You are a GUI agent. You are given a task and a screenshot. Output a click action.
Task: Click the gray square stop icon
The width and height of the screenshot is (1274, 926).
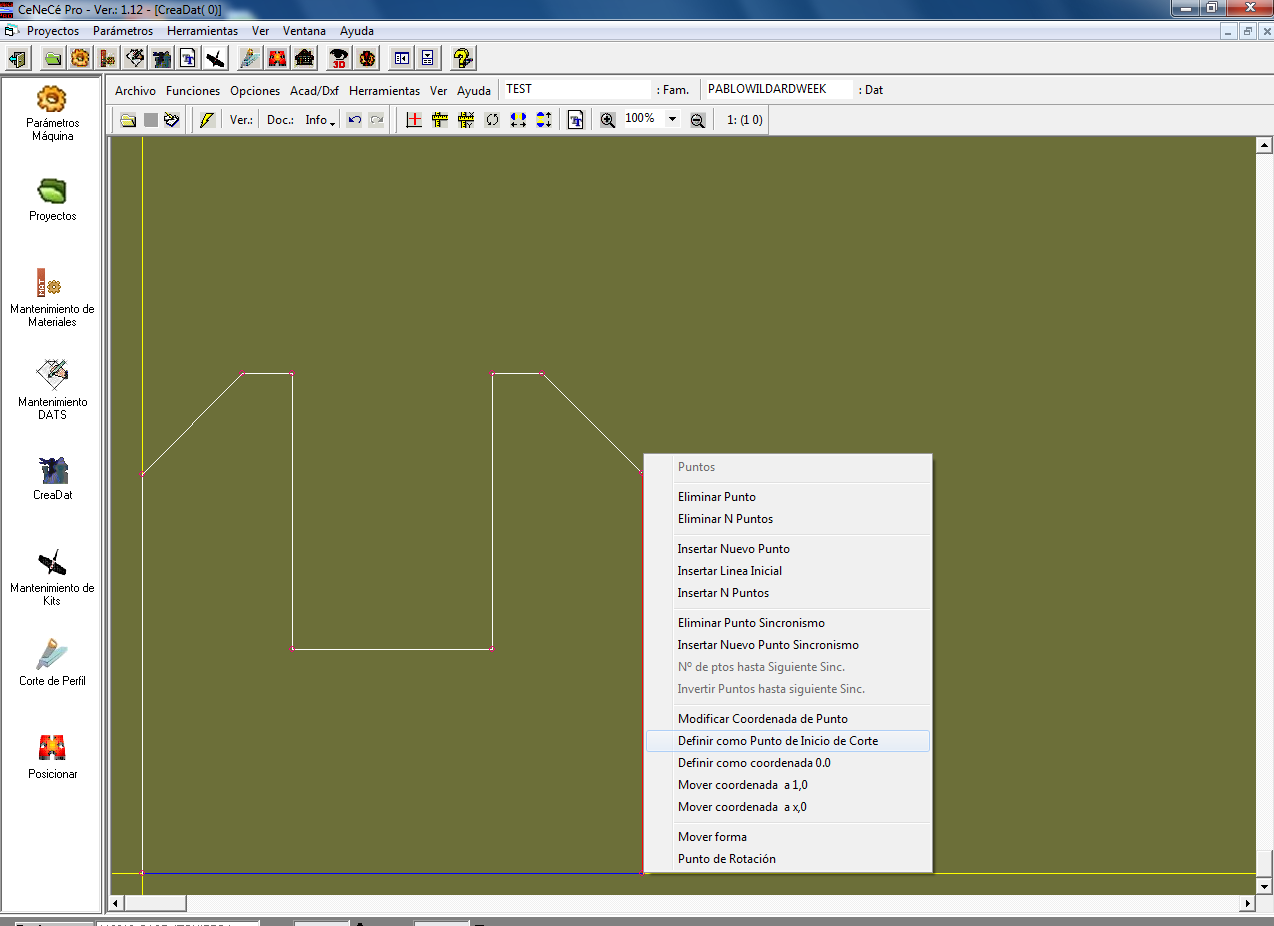pyautogui.click(x=150, y=120)
